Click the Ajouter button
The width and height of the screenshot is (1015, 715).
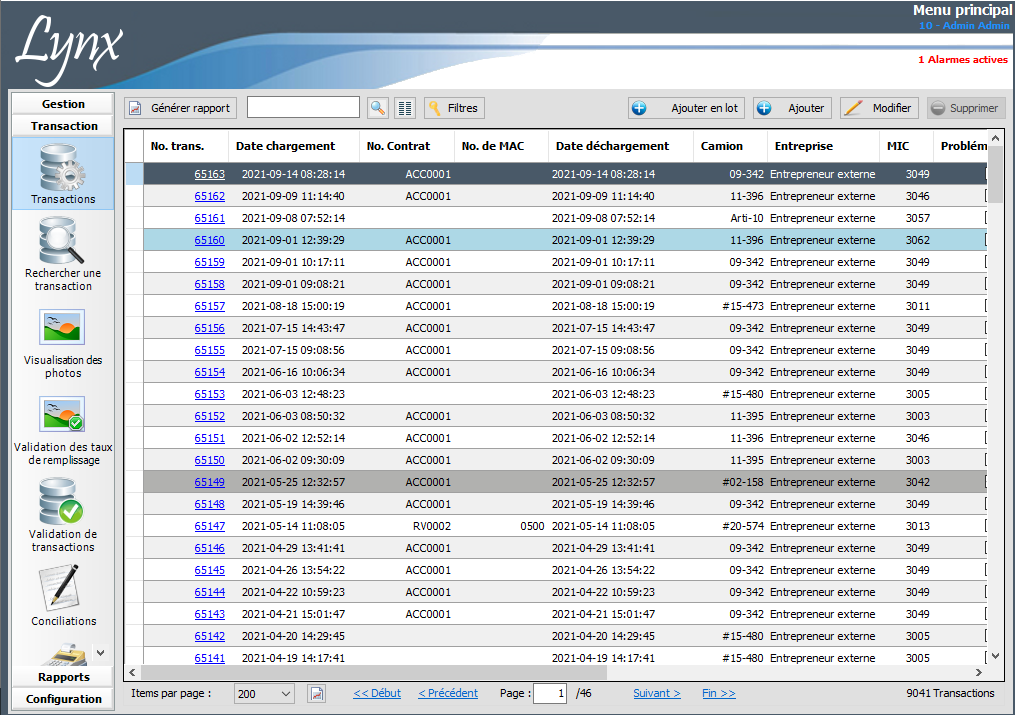coord(792,108)
